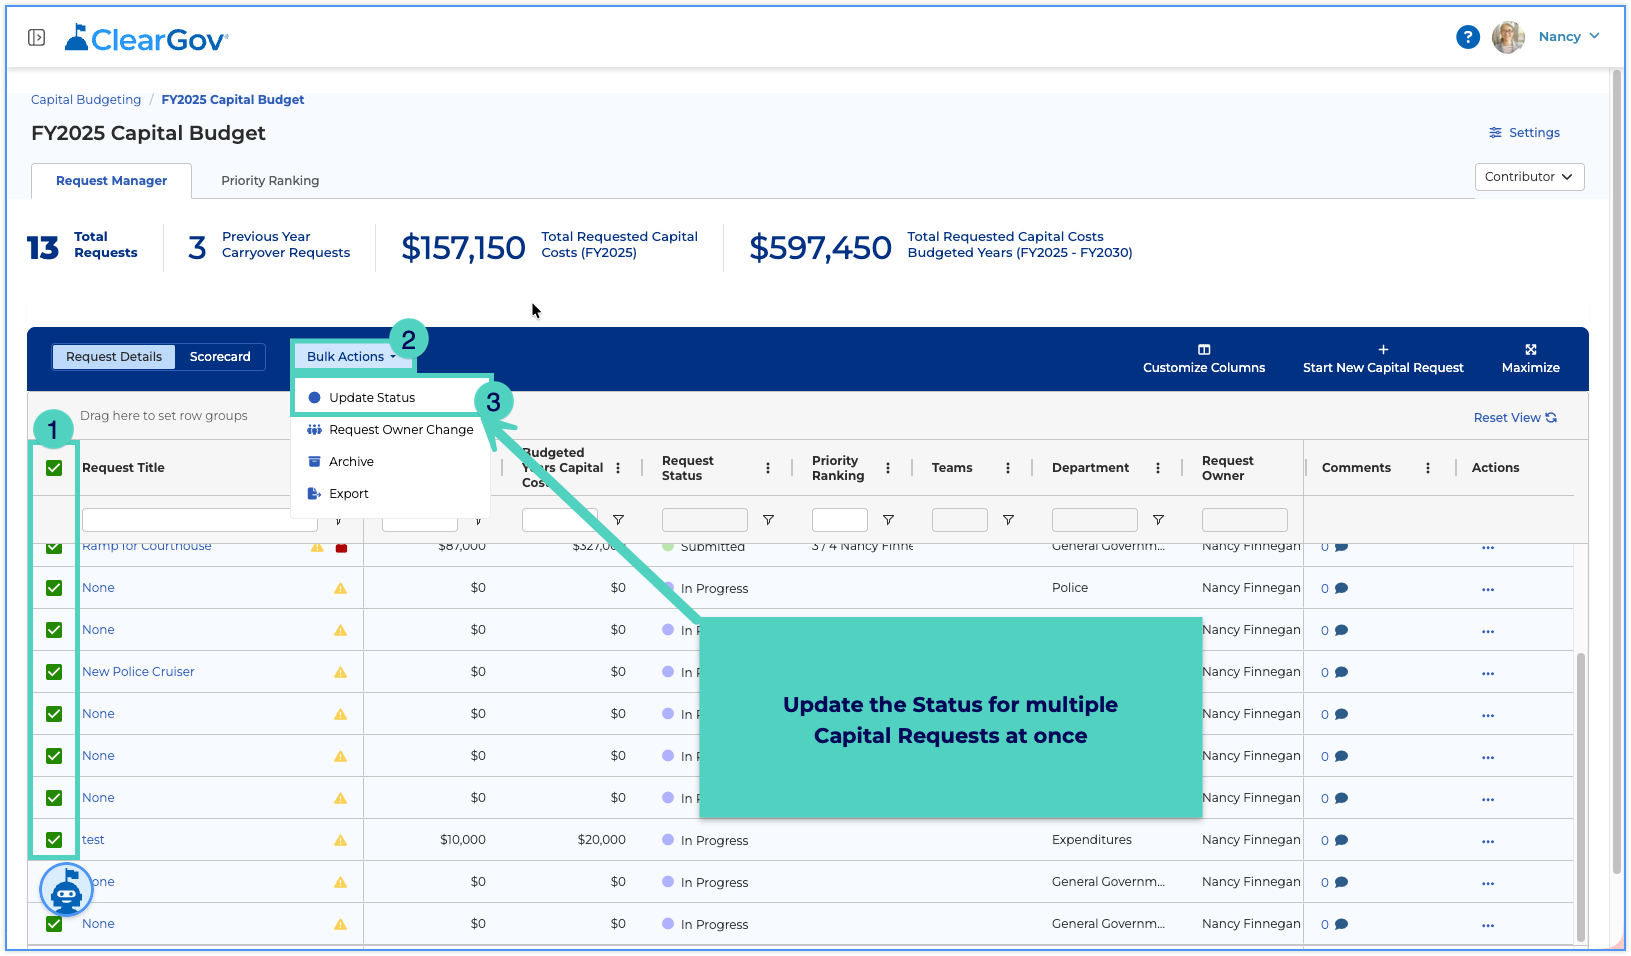The image size is (1631, 956).
Task: Open the New Police Cruiser request
Action: (138, 672)
